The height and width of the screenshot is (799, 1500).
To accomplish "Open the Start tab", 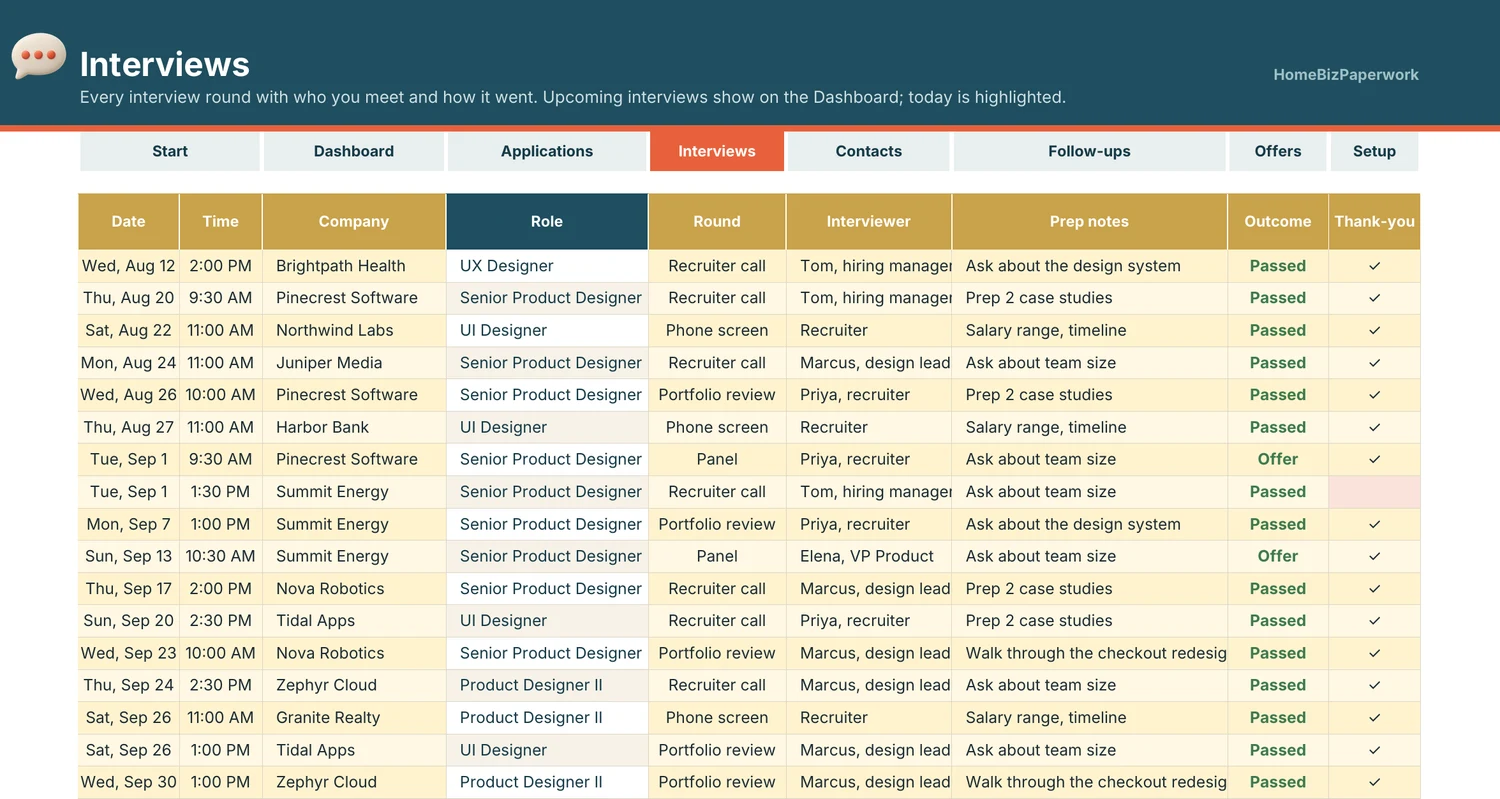I will pyautogui.click(x=170, y=151).
